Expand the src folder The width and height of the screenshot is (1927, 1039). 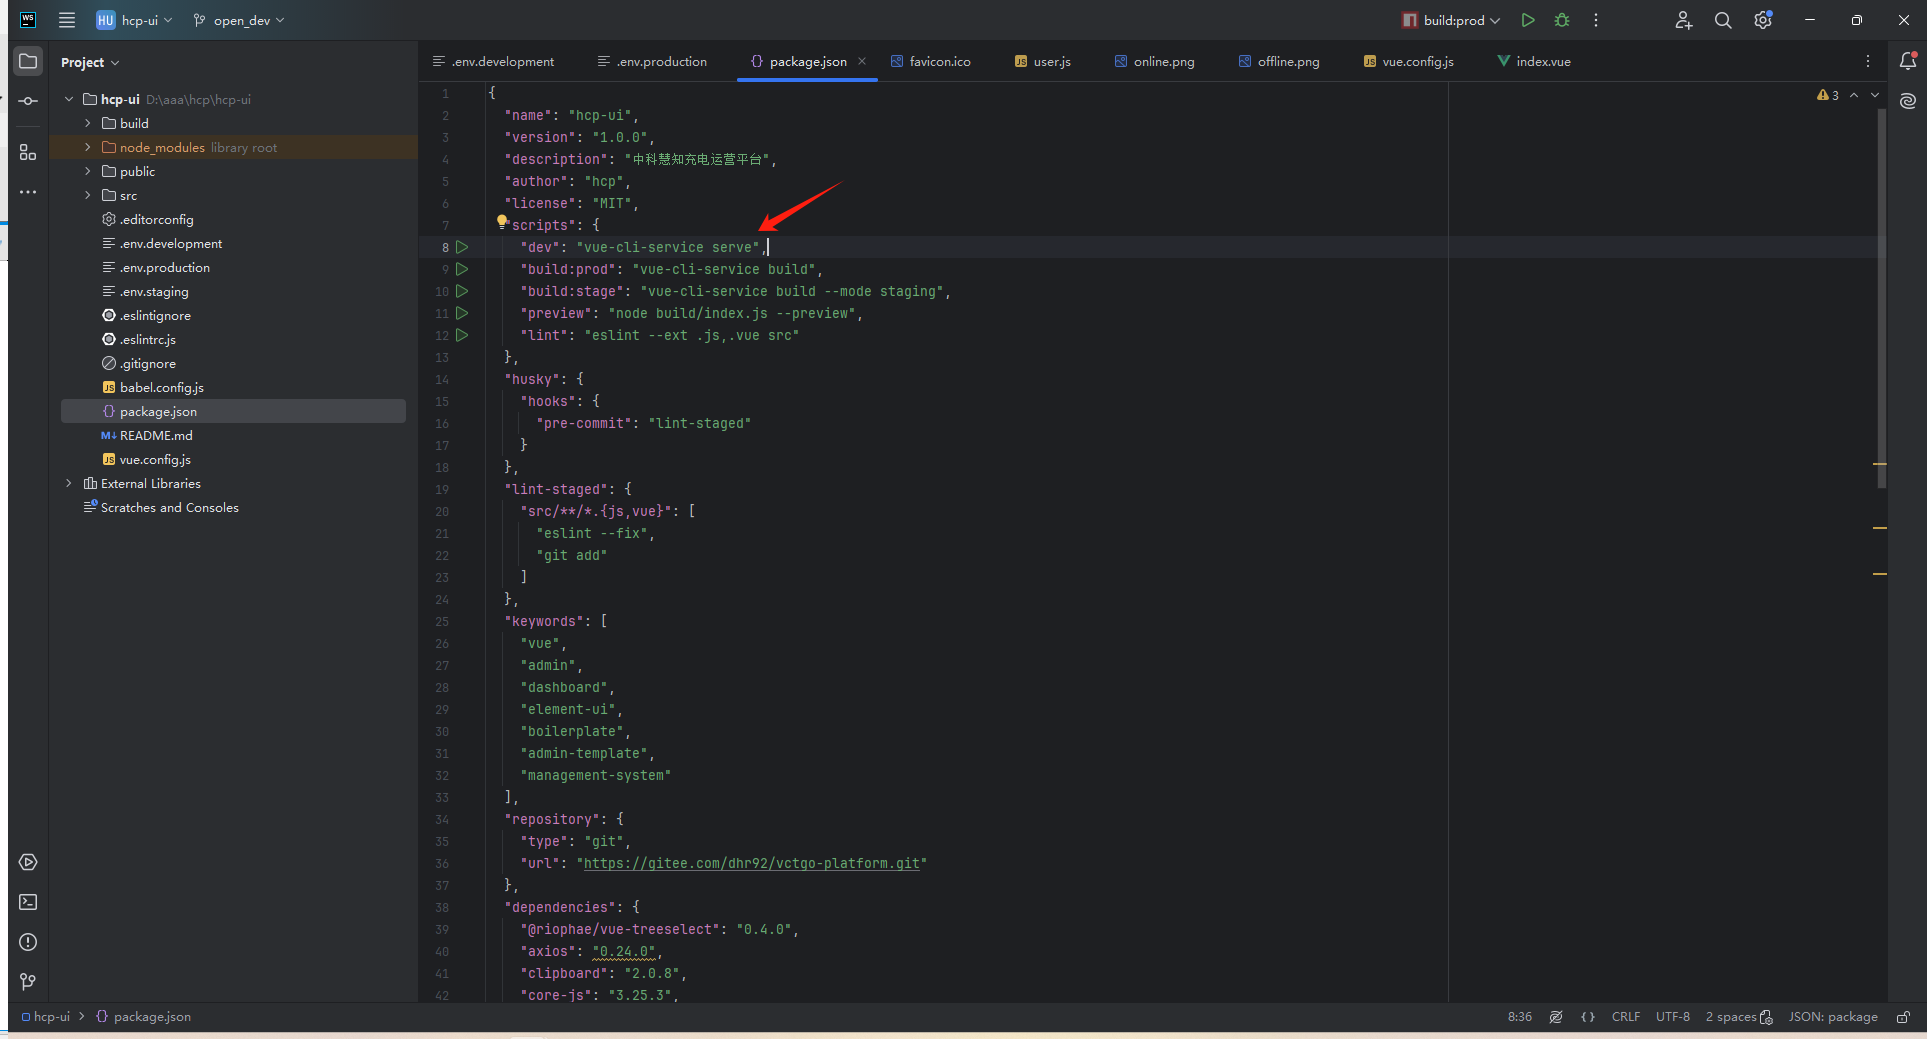pos(88,195)
